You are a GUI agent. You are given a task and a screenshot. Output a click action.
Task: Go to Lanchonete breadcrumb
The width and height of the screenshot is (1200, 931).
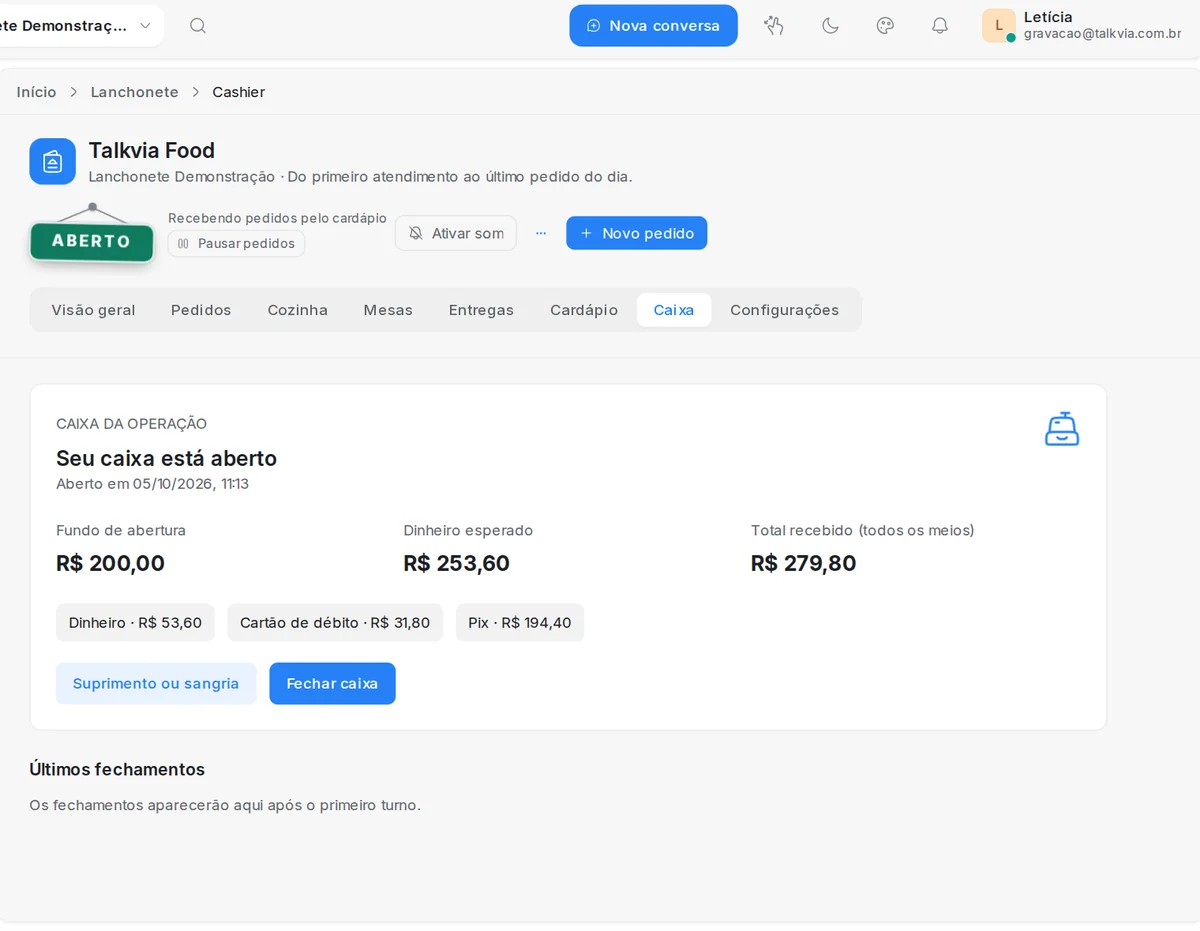(135, 92)
